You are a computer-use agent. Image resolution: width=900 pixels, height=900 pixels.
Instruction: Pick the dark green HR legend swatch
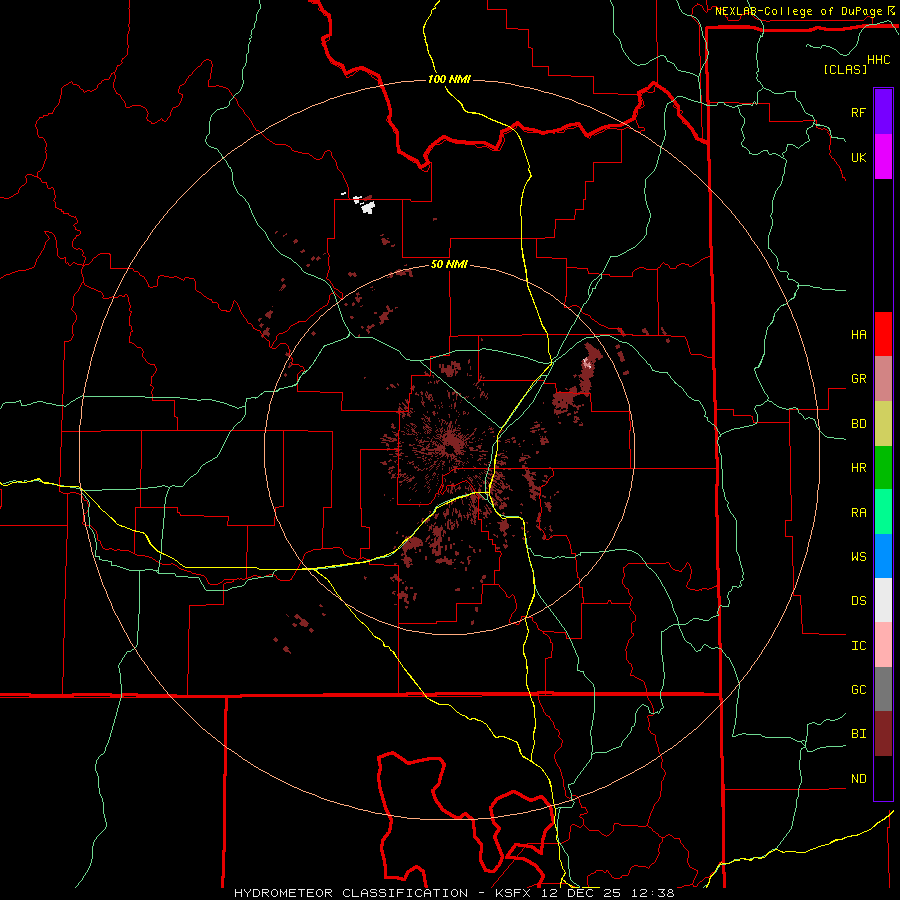coord(883,468)
